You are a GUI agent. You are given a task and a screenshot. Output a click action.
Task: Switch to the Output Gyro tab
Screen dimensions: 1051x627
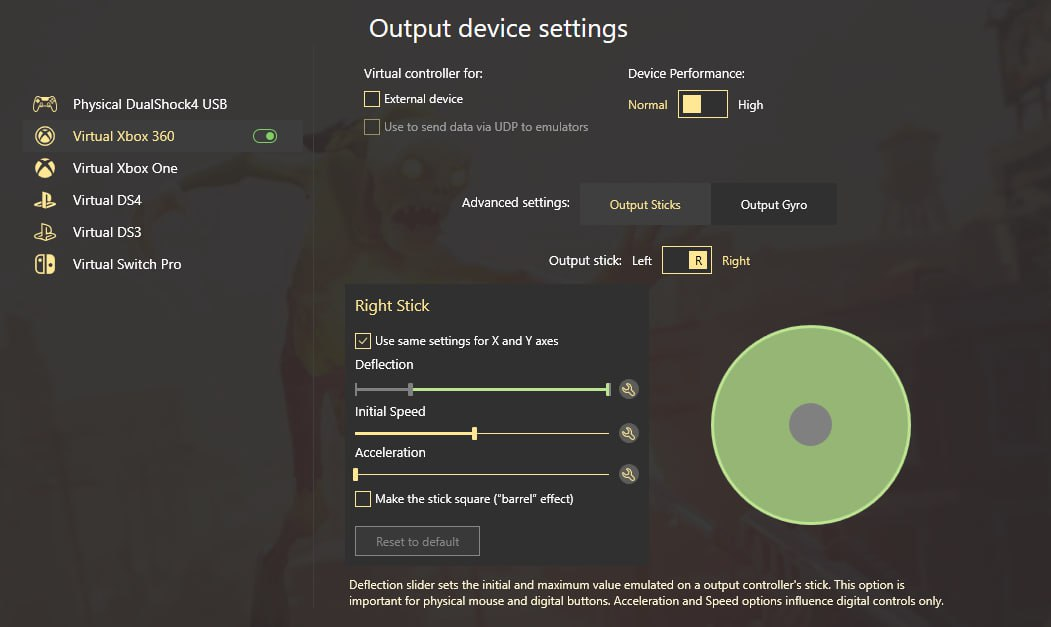pos(774,203)
